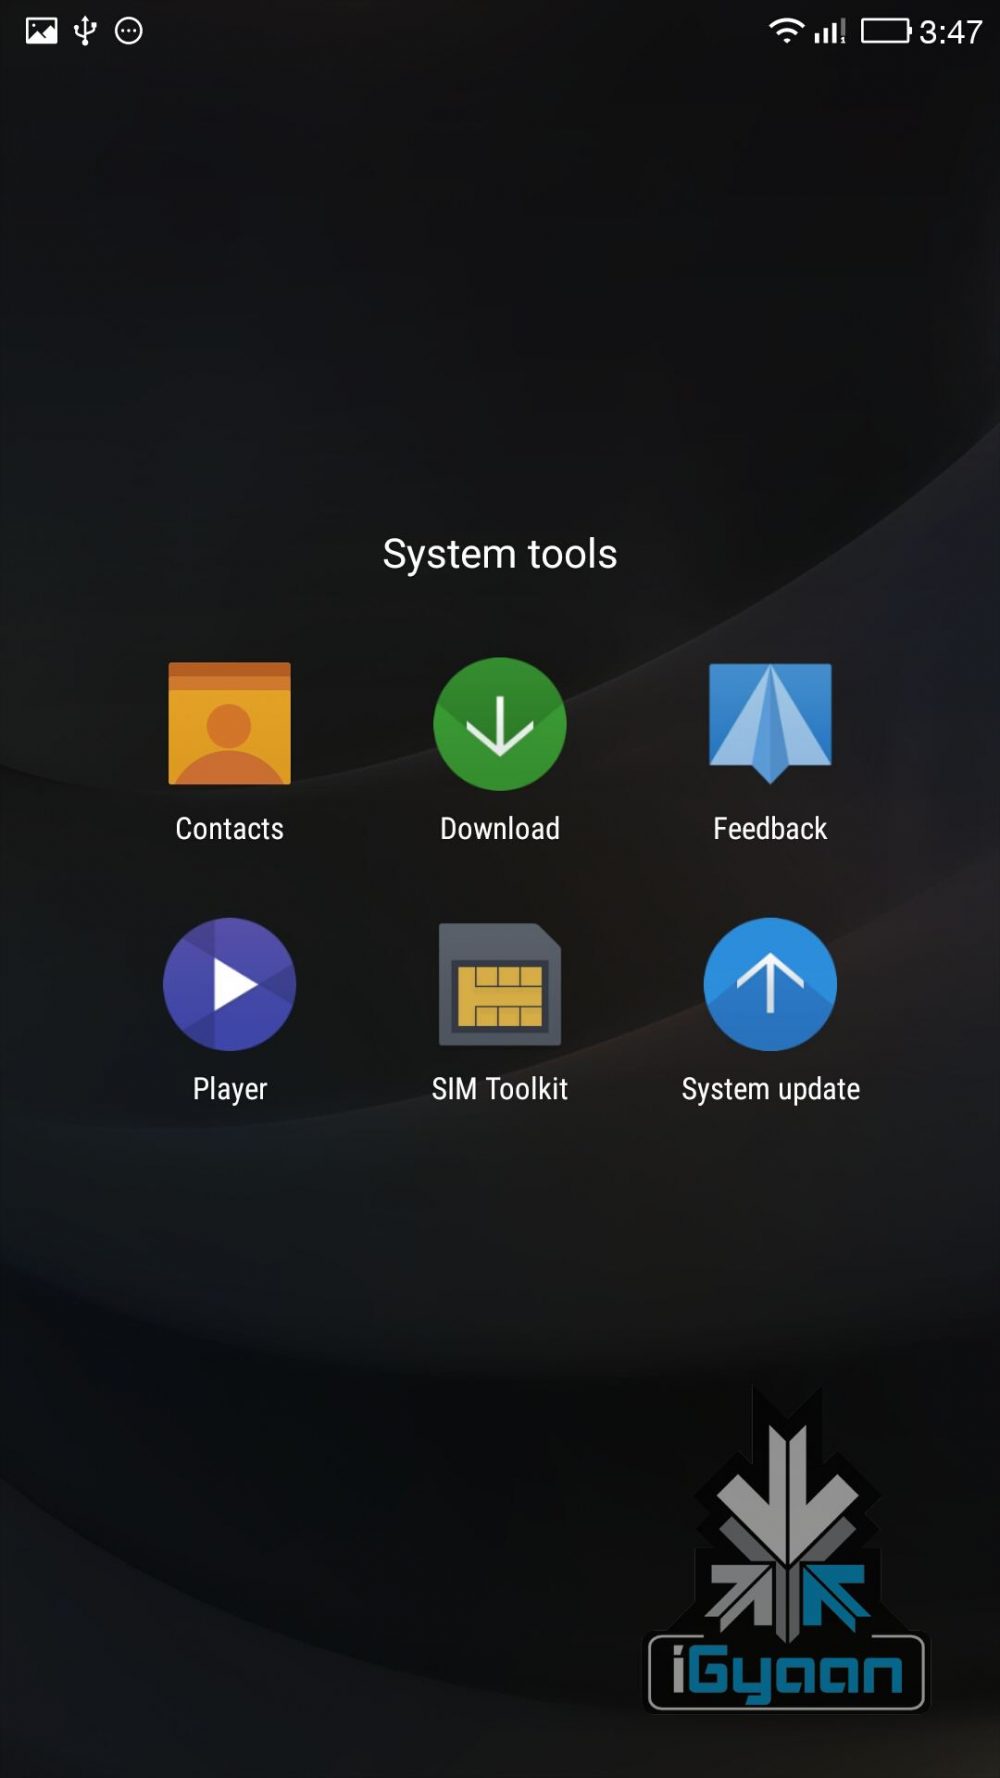Click the Download text label
The height and width of the screenshot is (1778, 1000).
(x=499, y=828)
